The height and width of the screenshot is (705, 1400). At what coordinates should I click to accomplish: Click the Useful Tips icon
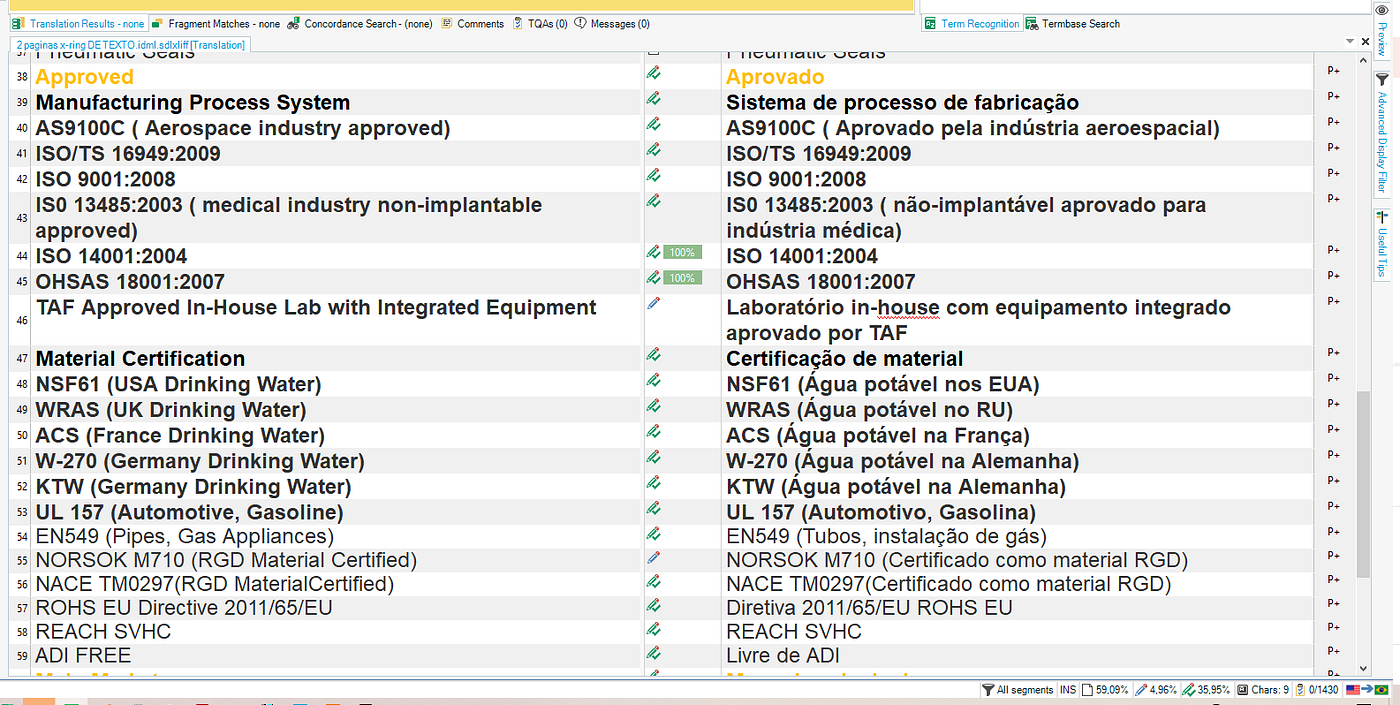1382,216
